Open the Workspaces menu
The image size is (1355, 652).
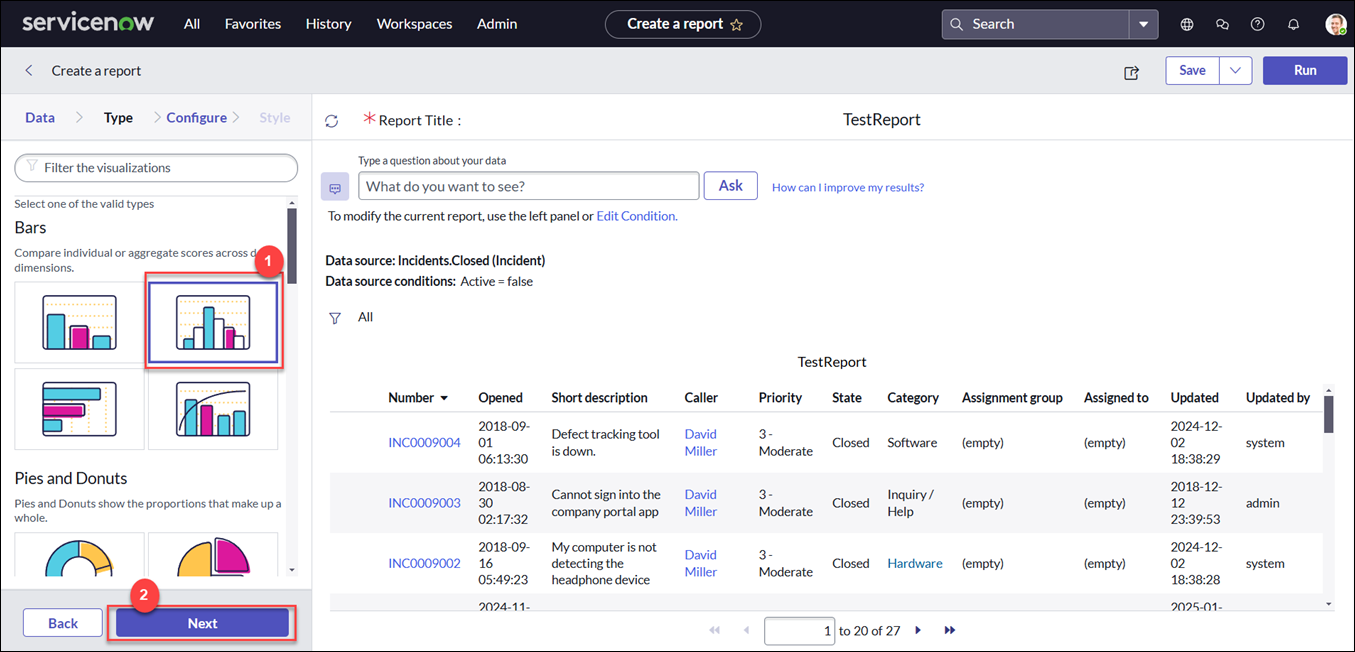(414, 24)
